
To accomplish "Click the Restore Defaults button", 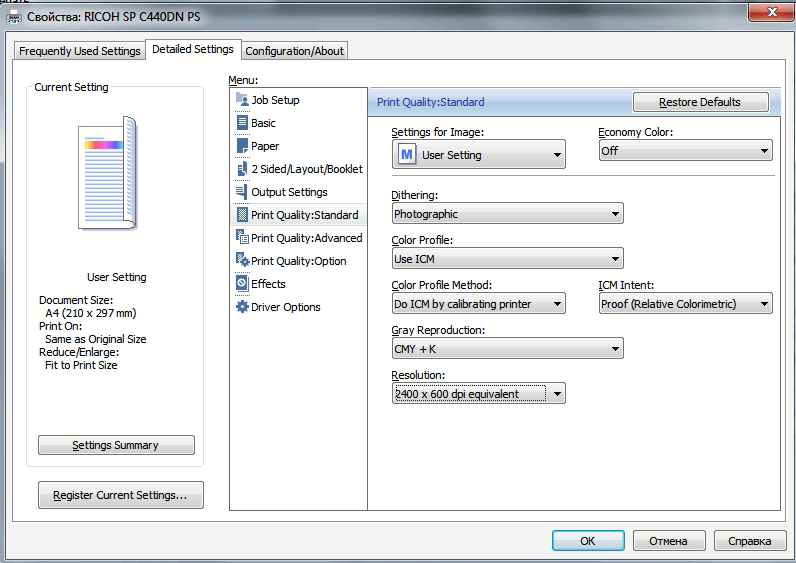I will [x=700, y=102].
